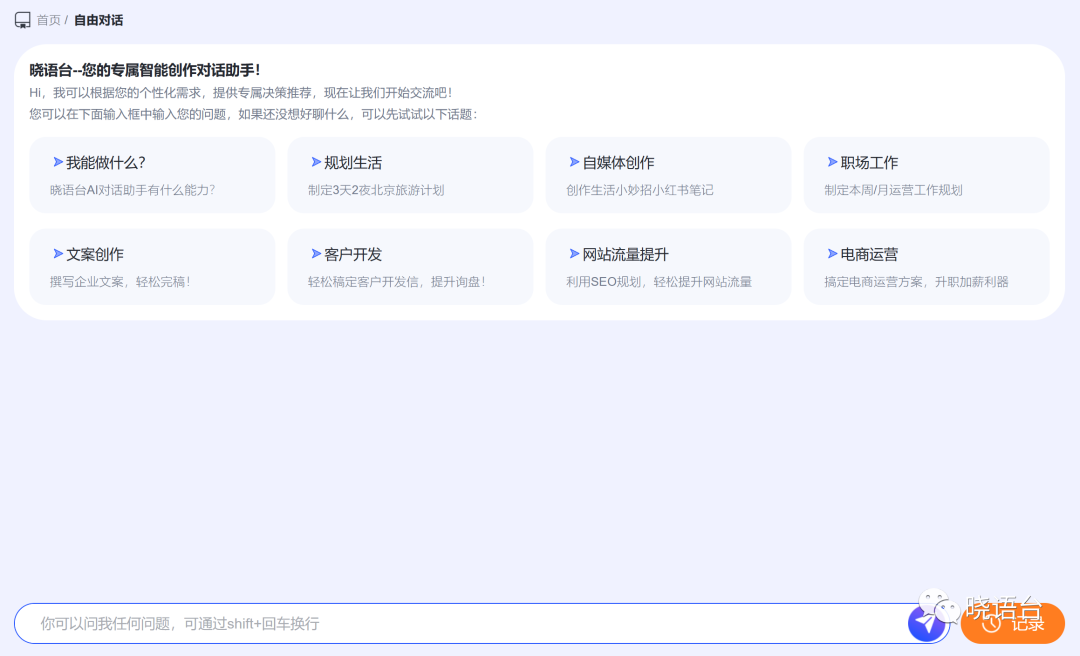Select the 文案创作 topic card

[152, 266]
